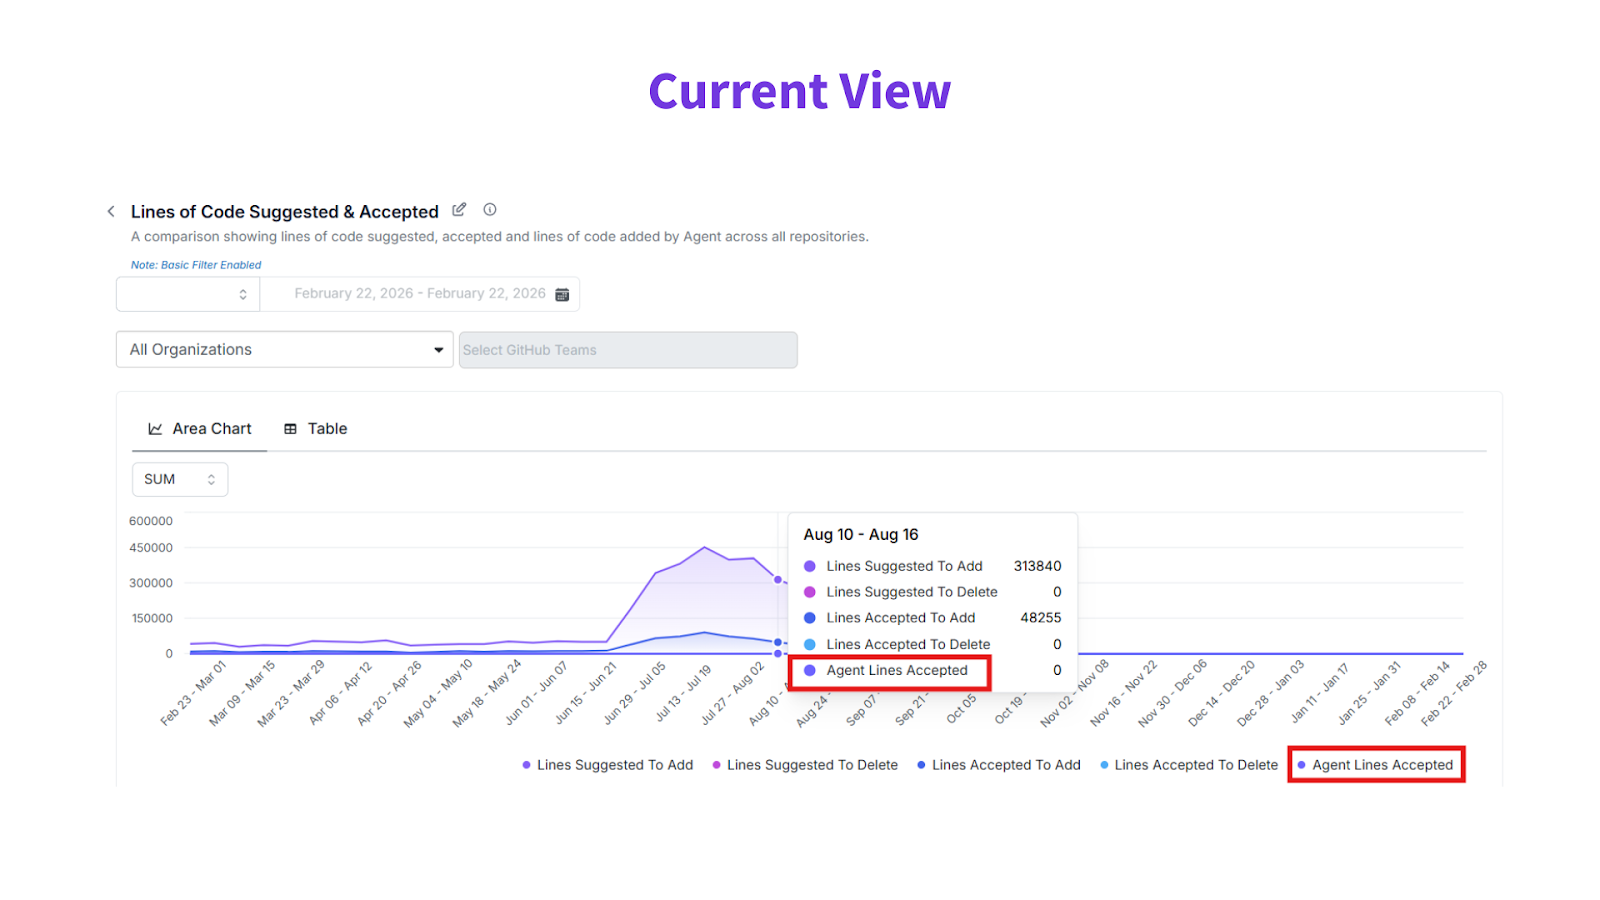The image size is (1600, 900).
Task: Select the Area Chart tab
Action: pos(212,429)
